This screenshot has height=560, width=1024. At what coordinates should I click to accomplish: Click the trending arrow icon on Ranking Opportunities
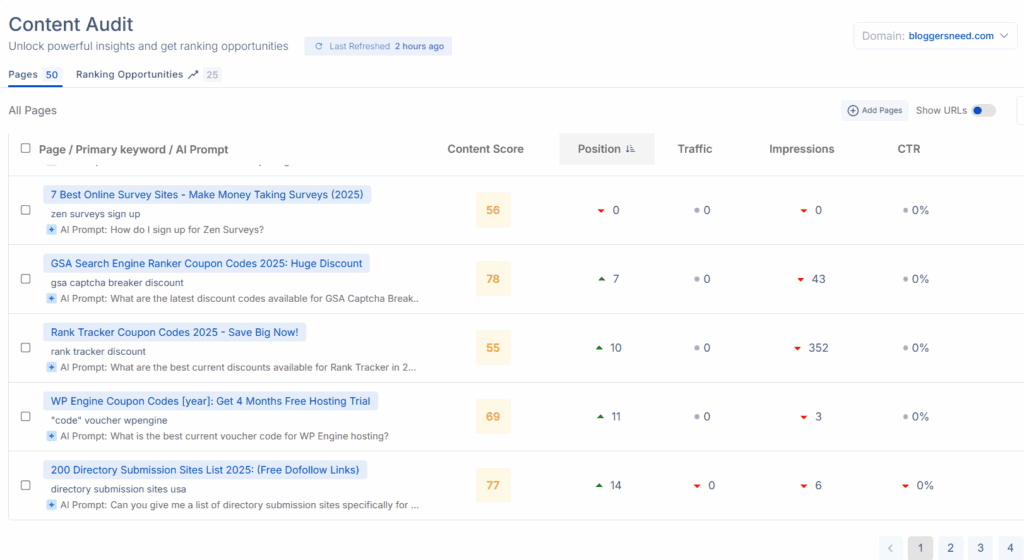(x=193, y=75)
